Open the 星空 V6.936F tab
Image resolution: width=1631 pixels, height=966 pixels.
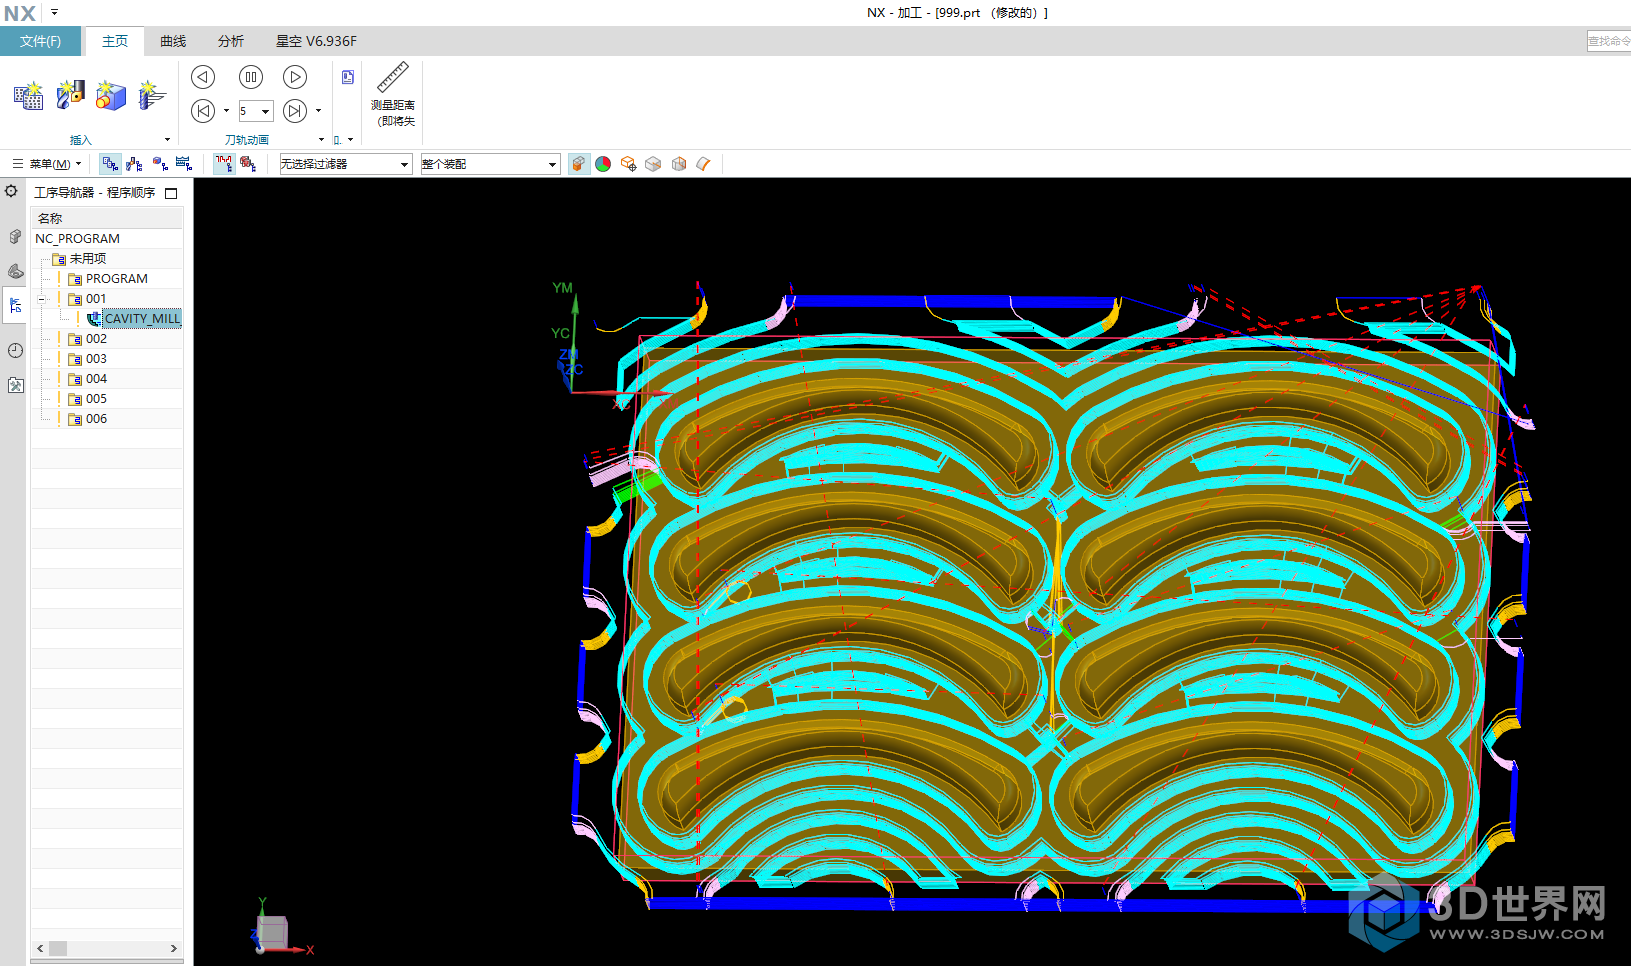click(x=316, y=41)
